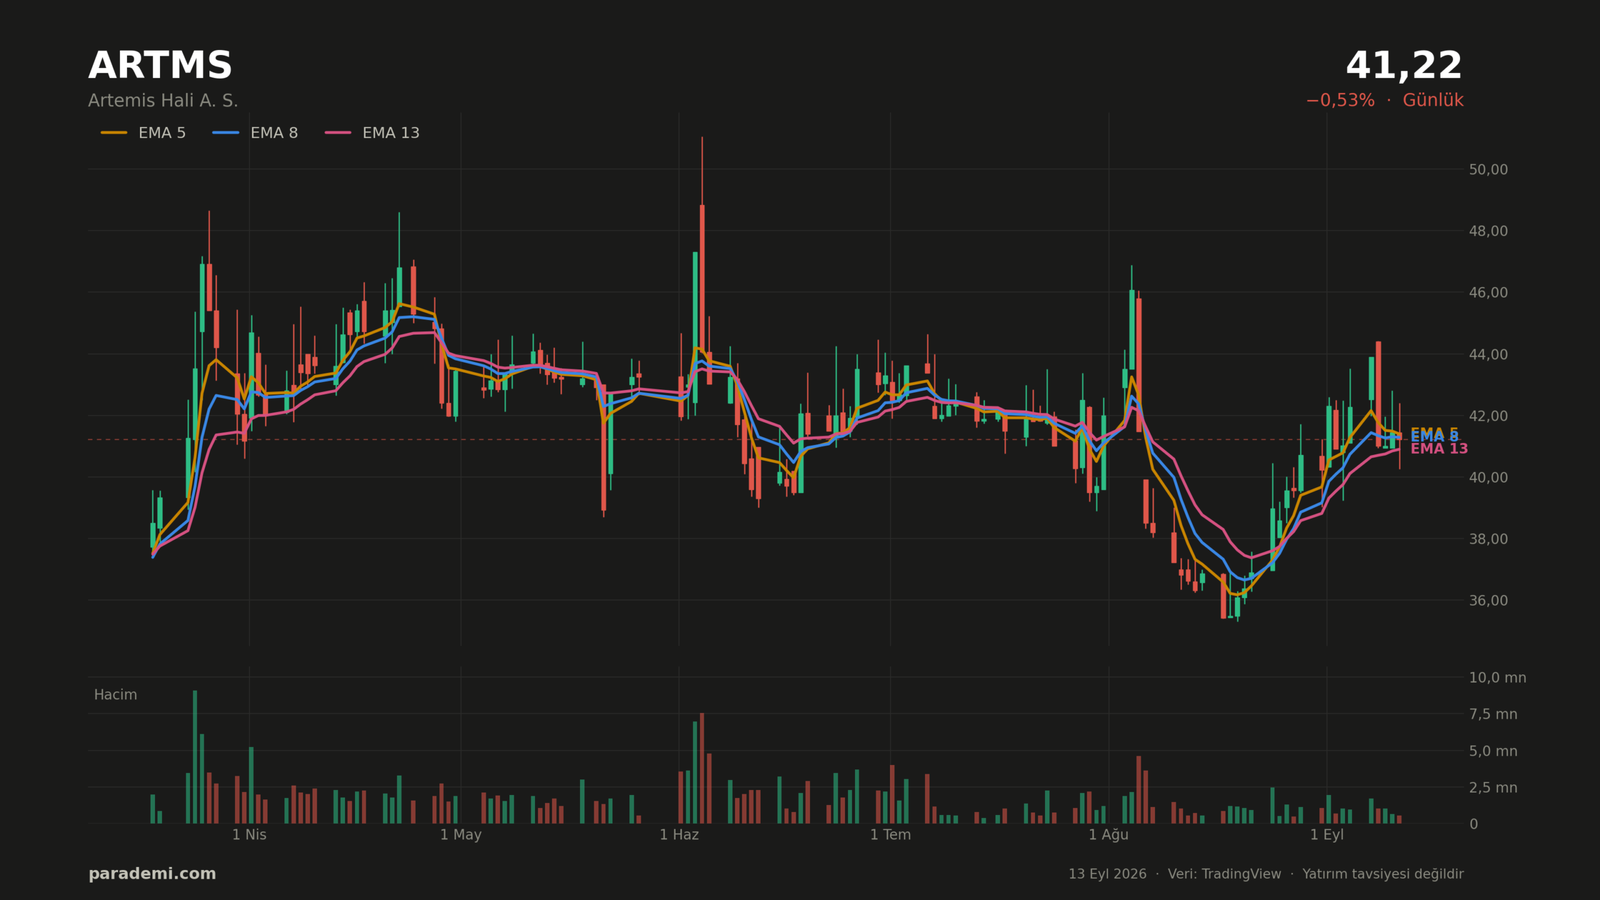Click the blue EMA 8 legend line swatch

tap(226, 133)
